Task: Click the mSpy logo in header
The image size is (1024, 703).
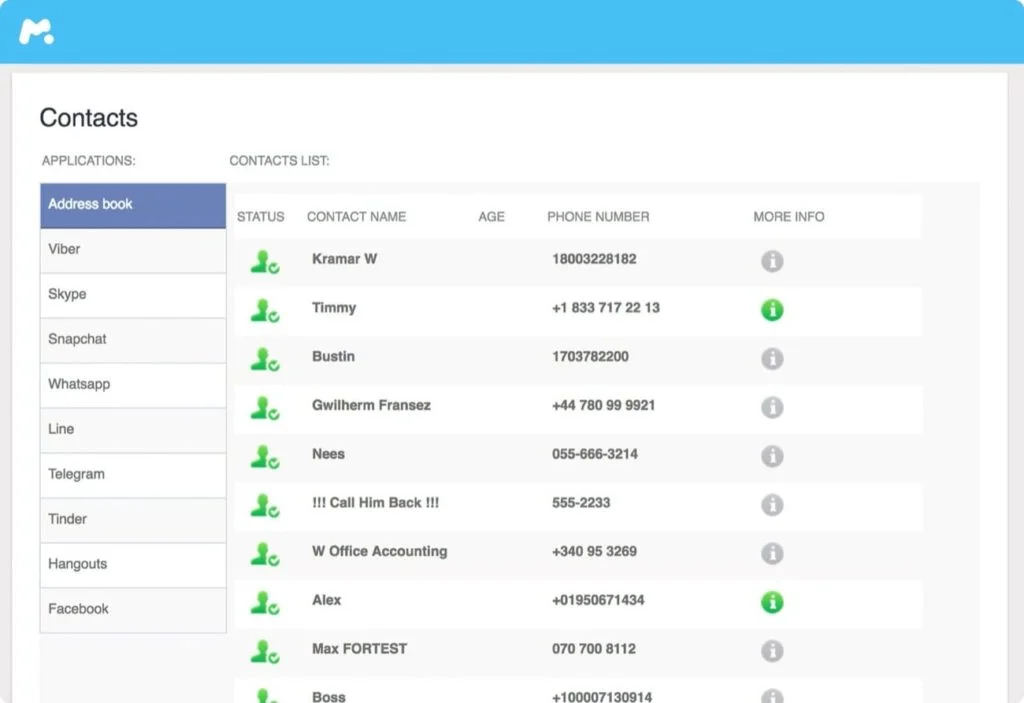Action: click(36, 31)
